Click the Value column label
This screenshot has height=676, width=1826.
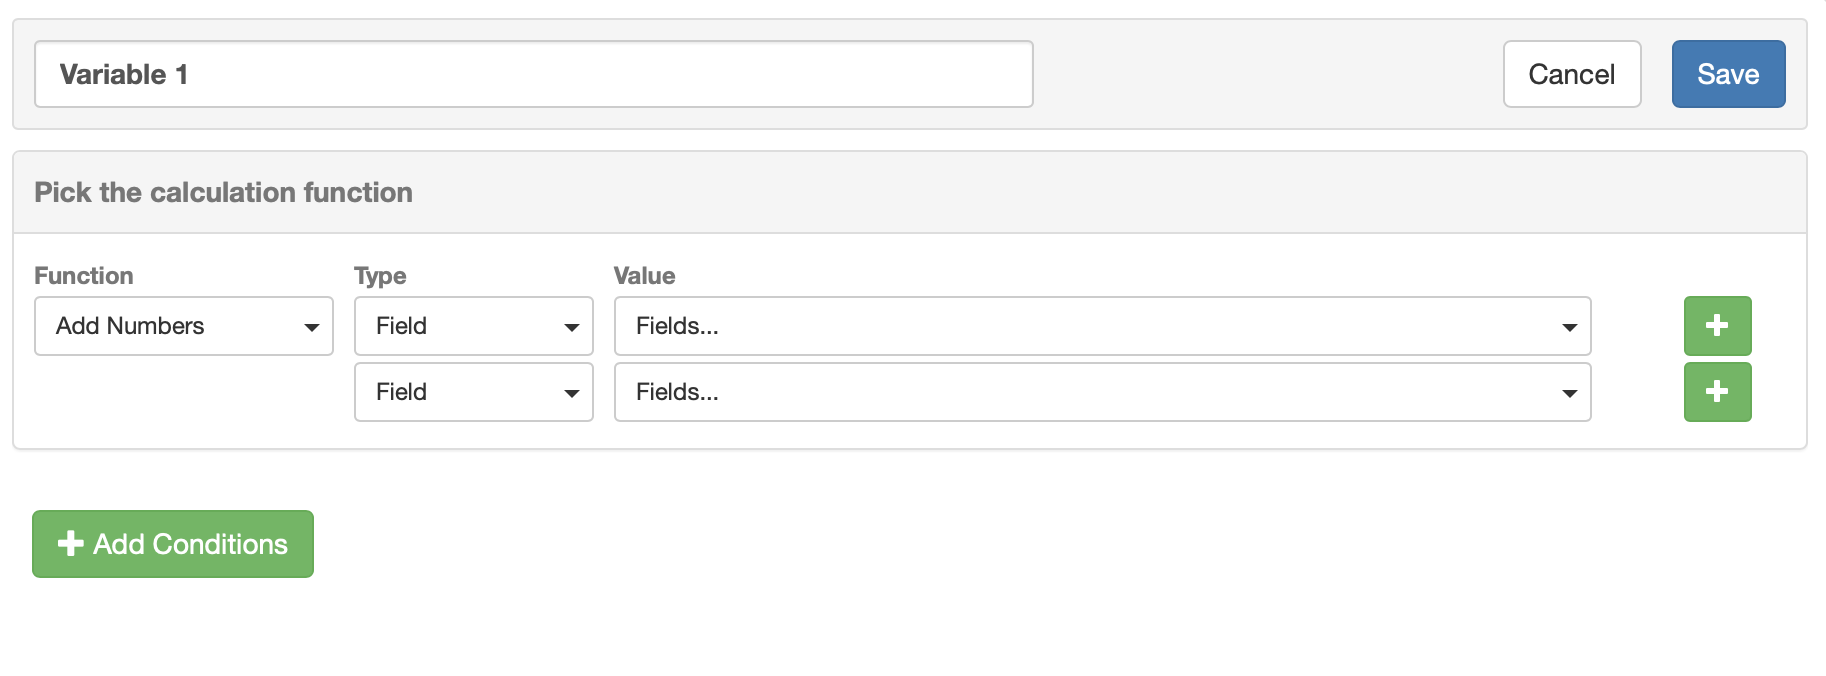coord(644,276)
